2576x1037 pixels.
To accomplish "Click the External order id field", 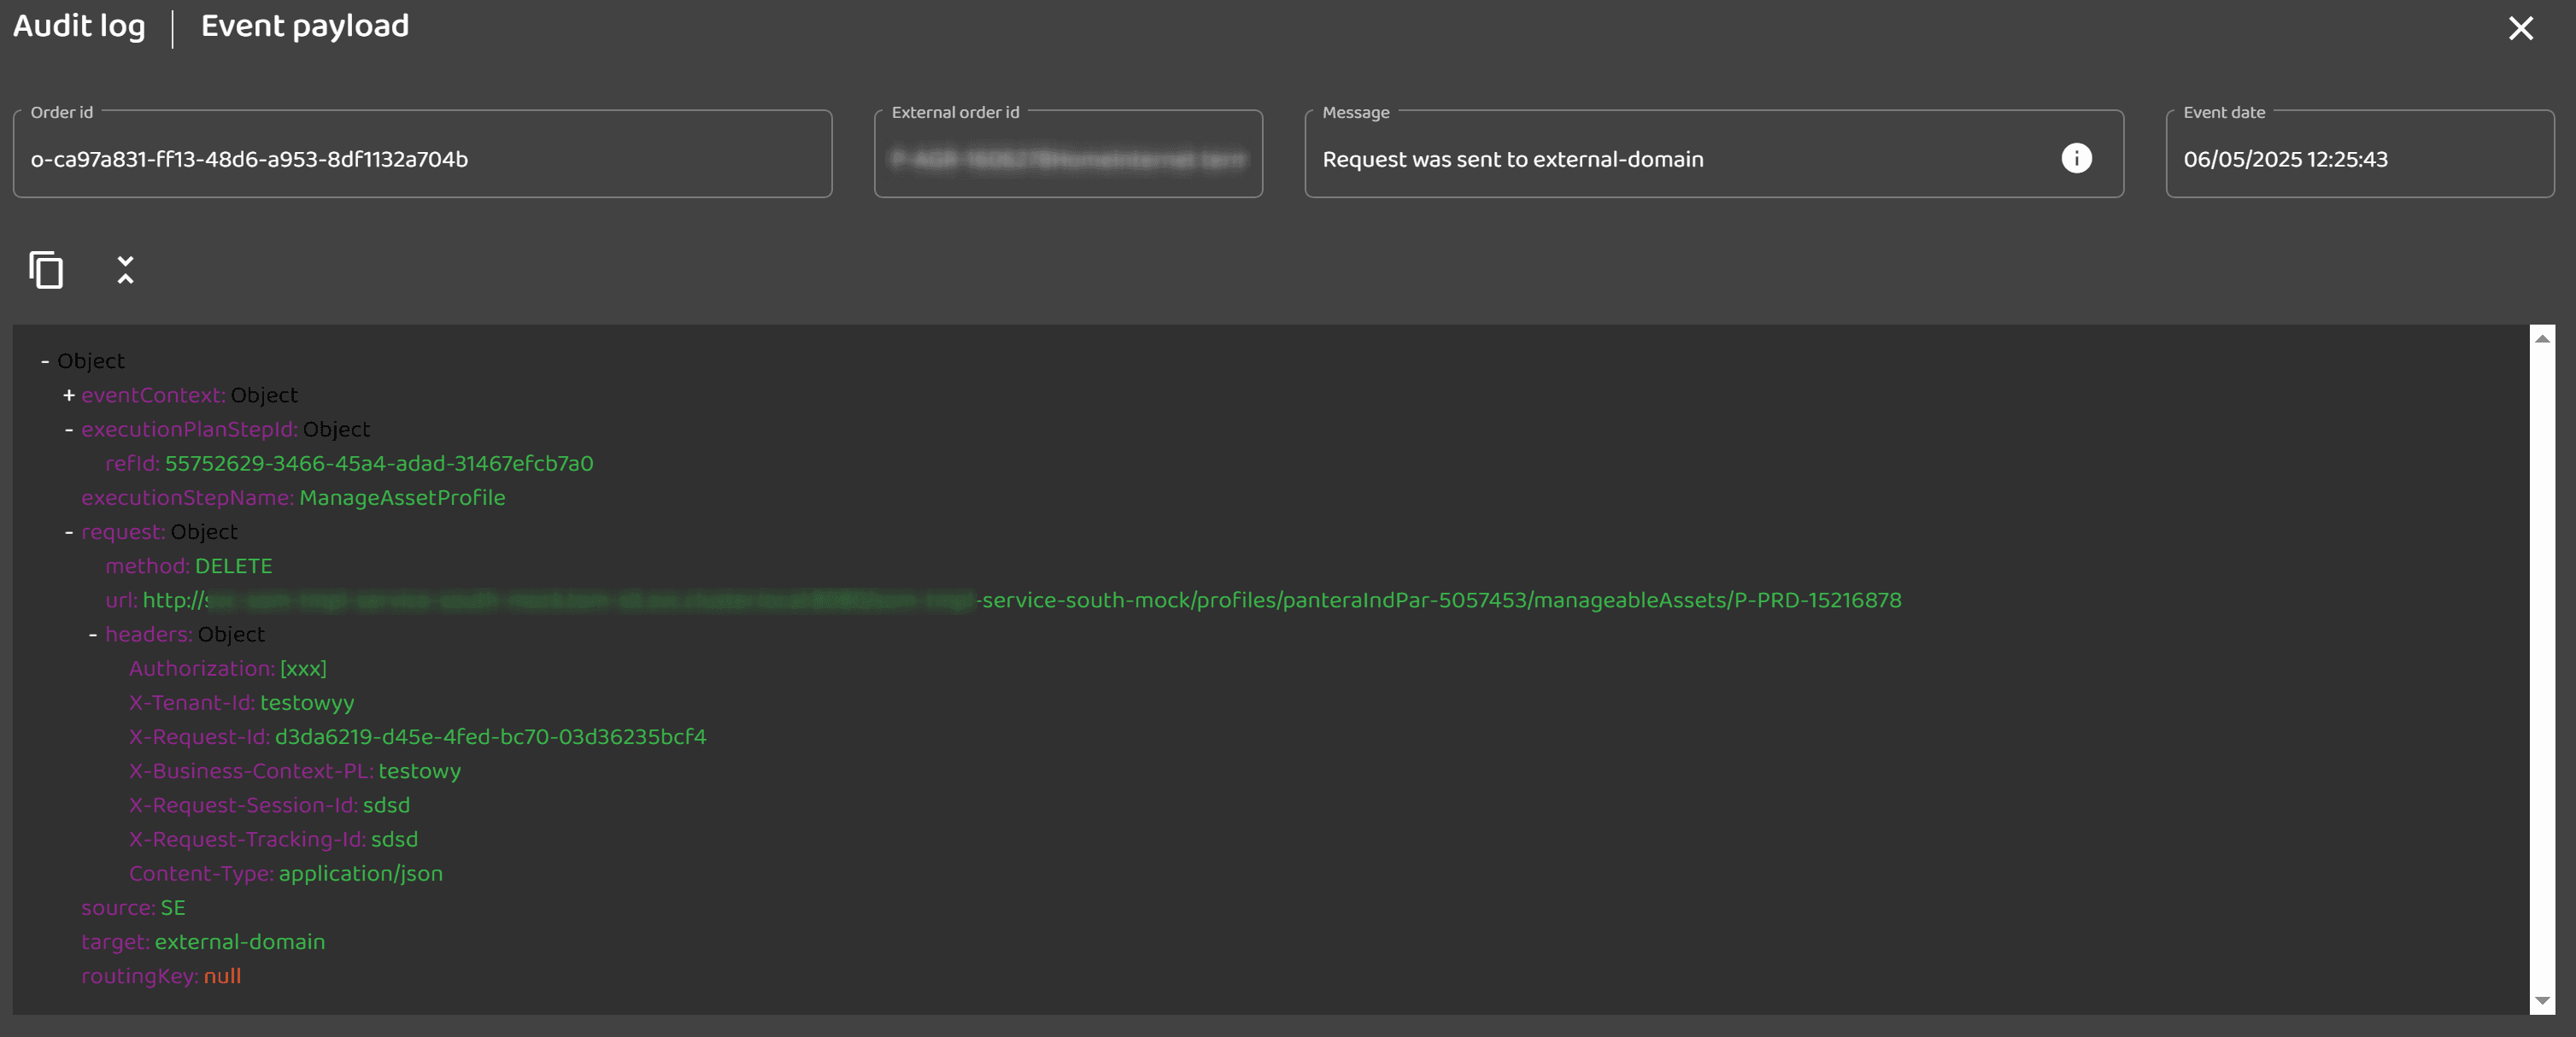I will 1068,159.
